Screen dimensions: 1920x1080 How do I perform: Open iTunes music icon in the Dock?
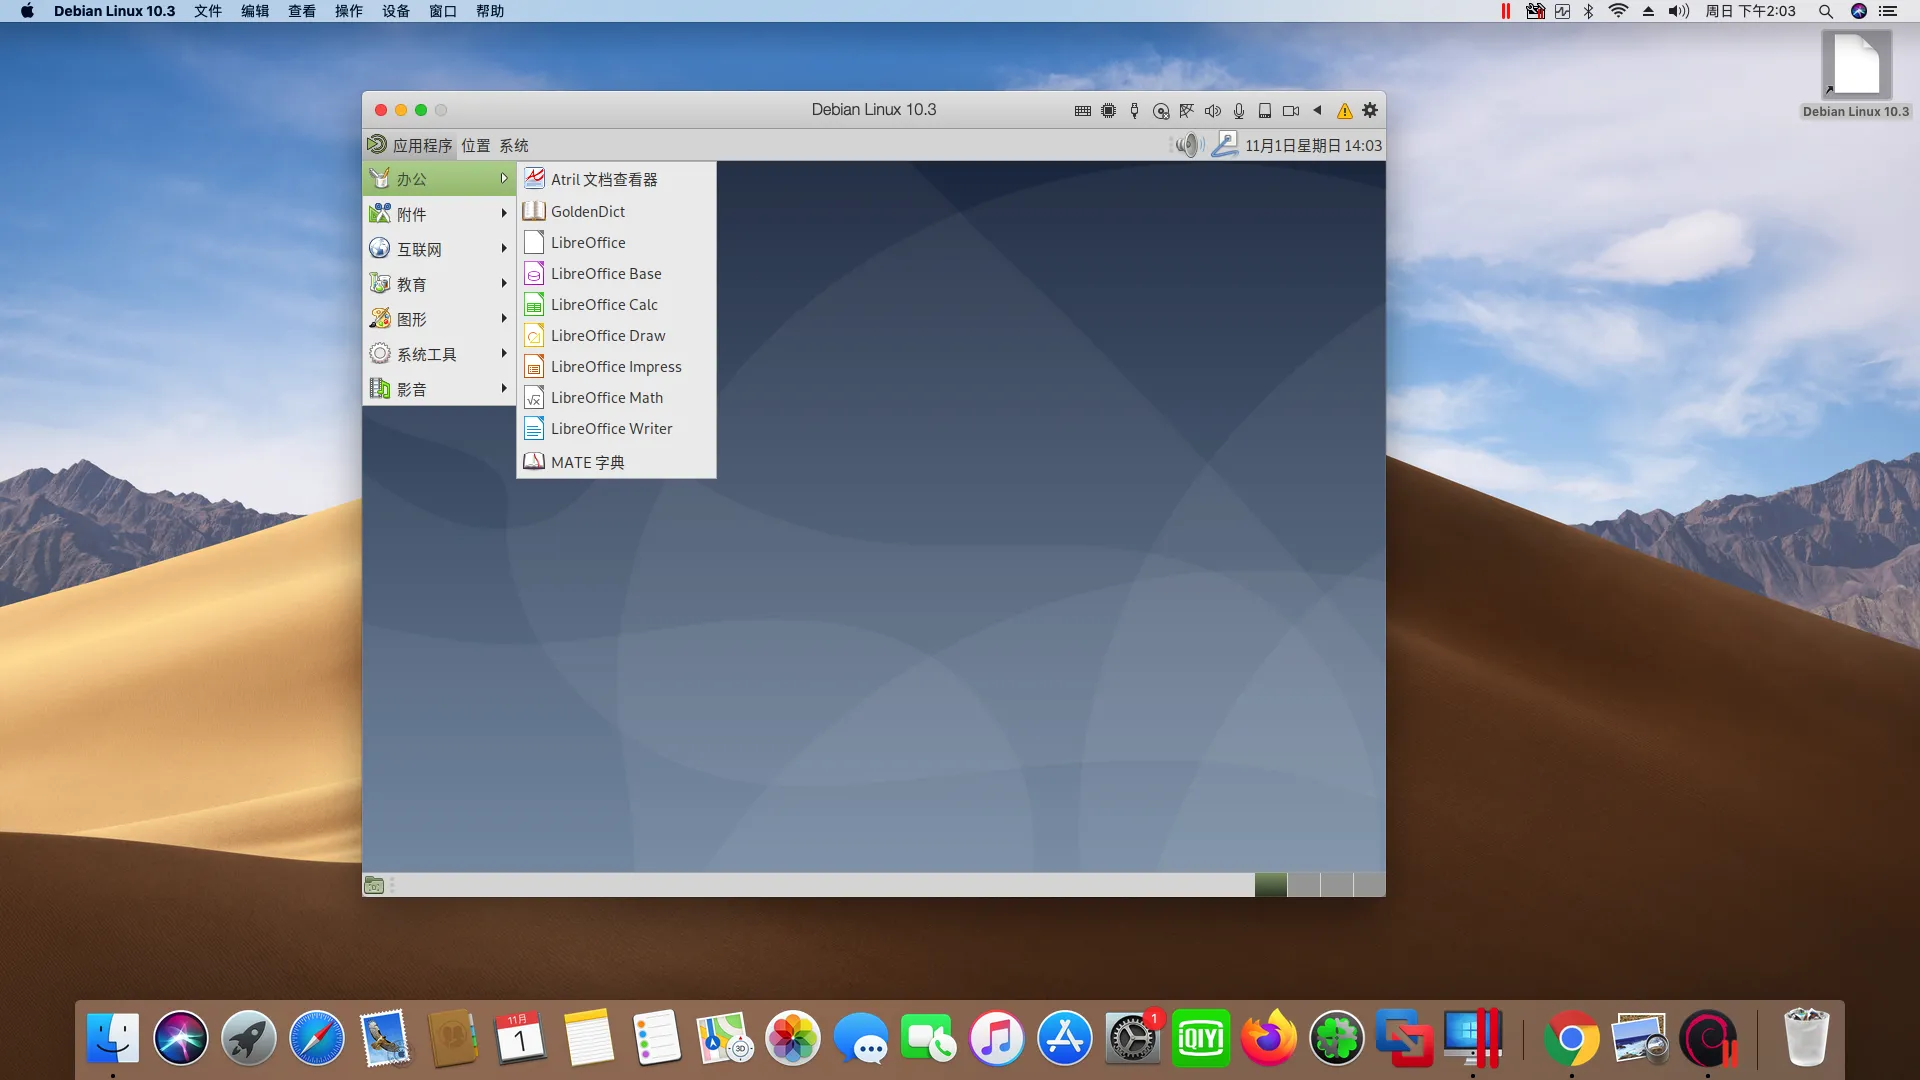pyautogui.click(x=997, y=1039)
